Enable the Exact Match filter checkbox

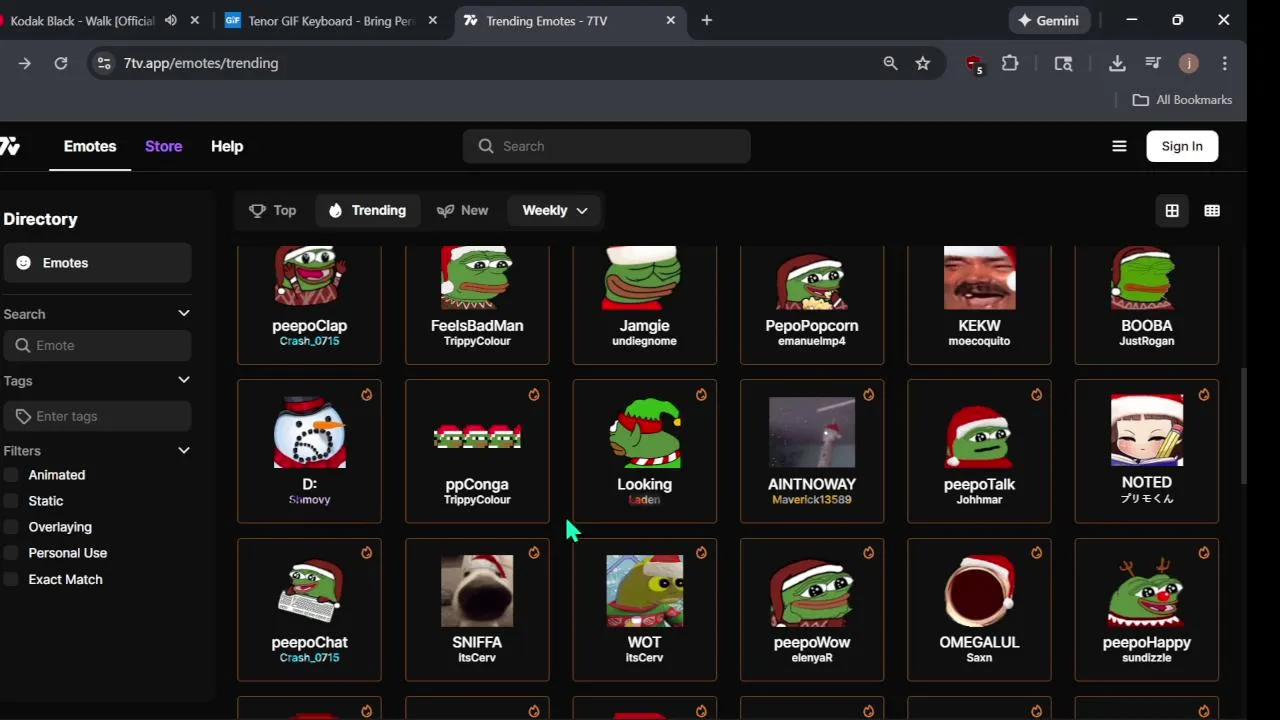tap(11, 579)
